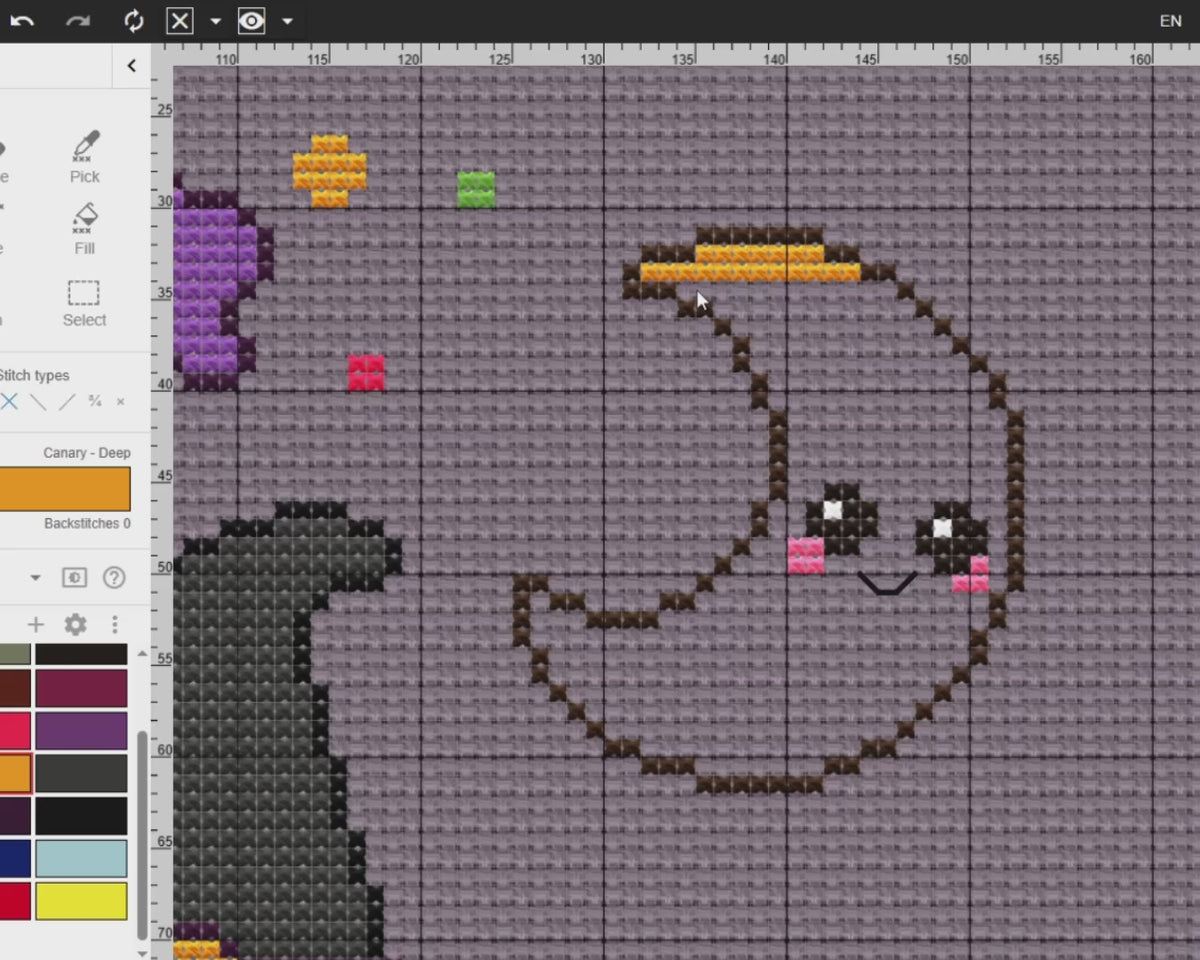Click the red stitch block on canvas
This screenshot has width=1200, height=960.
pyautogui.click(x=366, y=373)
